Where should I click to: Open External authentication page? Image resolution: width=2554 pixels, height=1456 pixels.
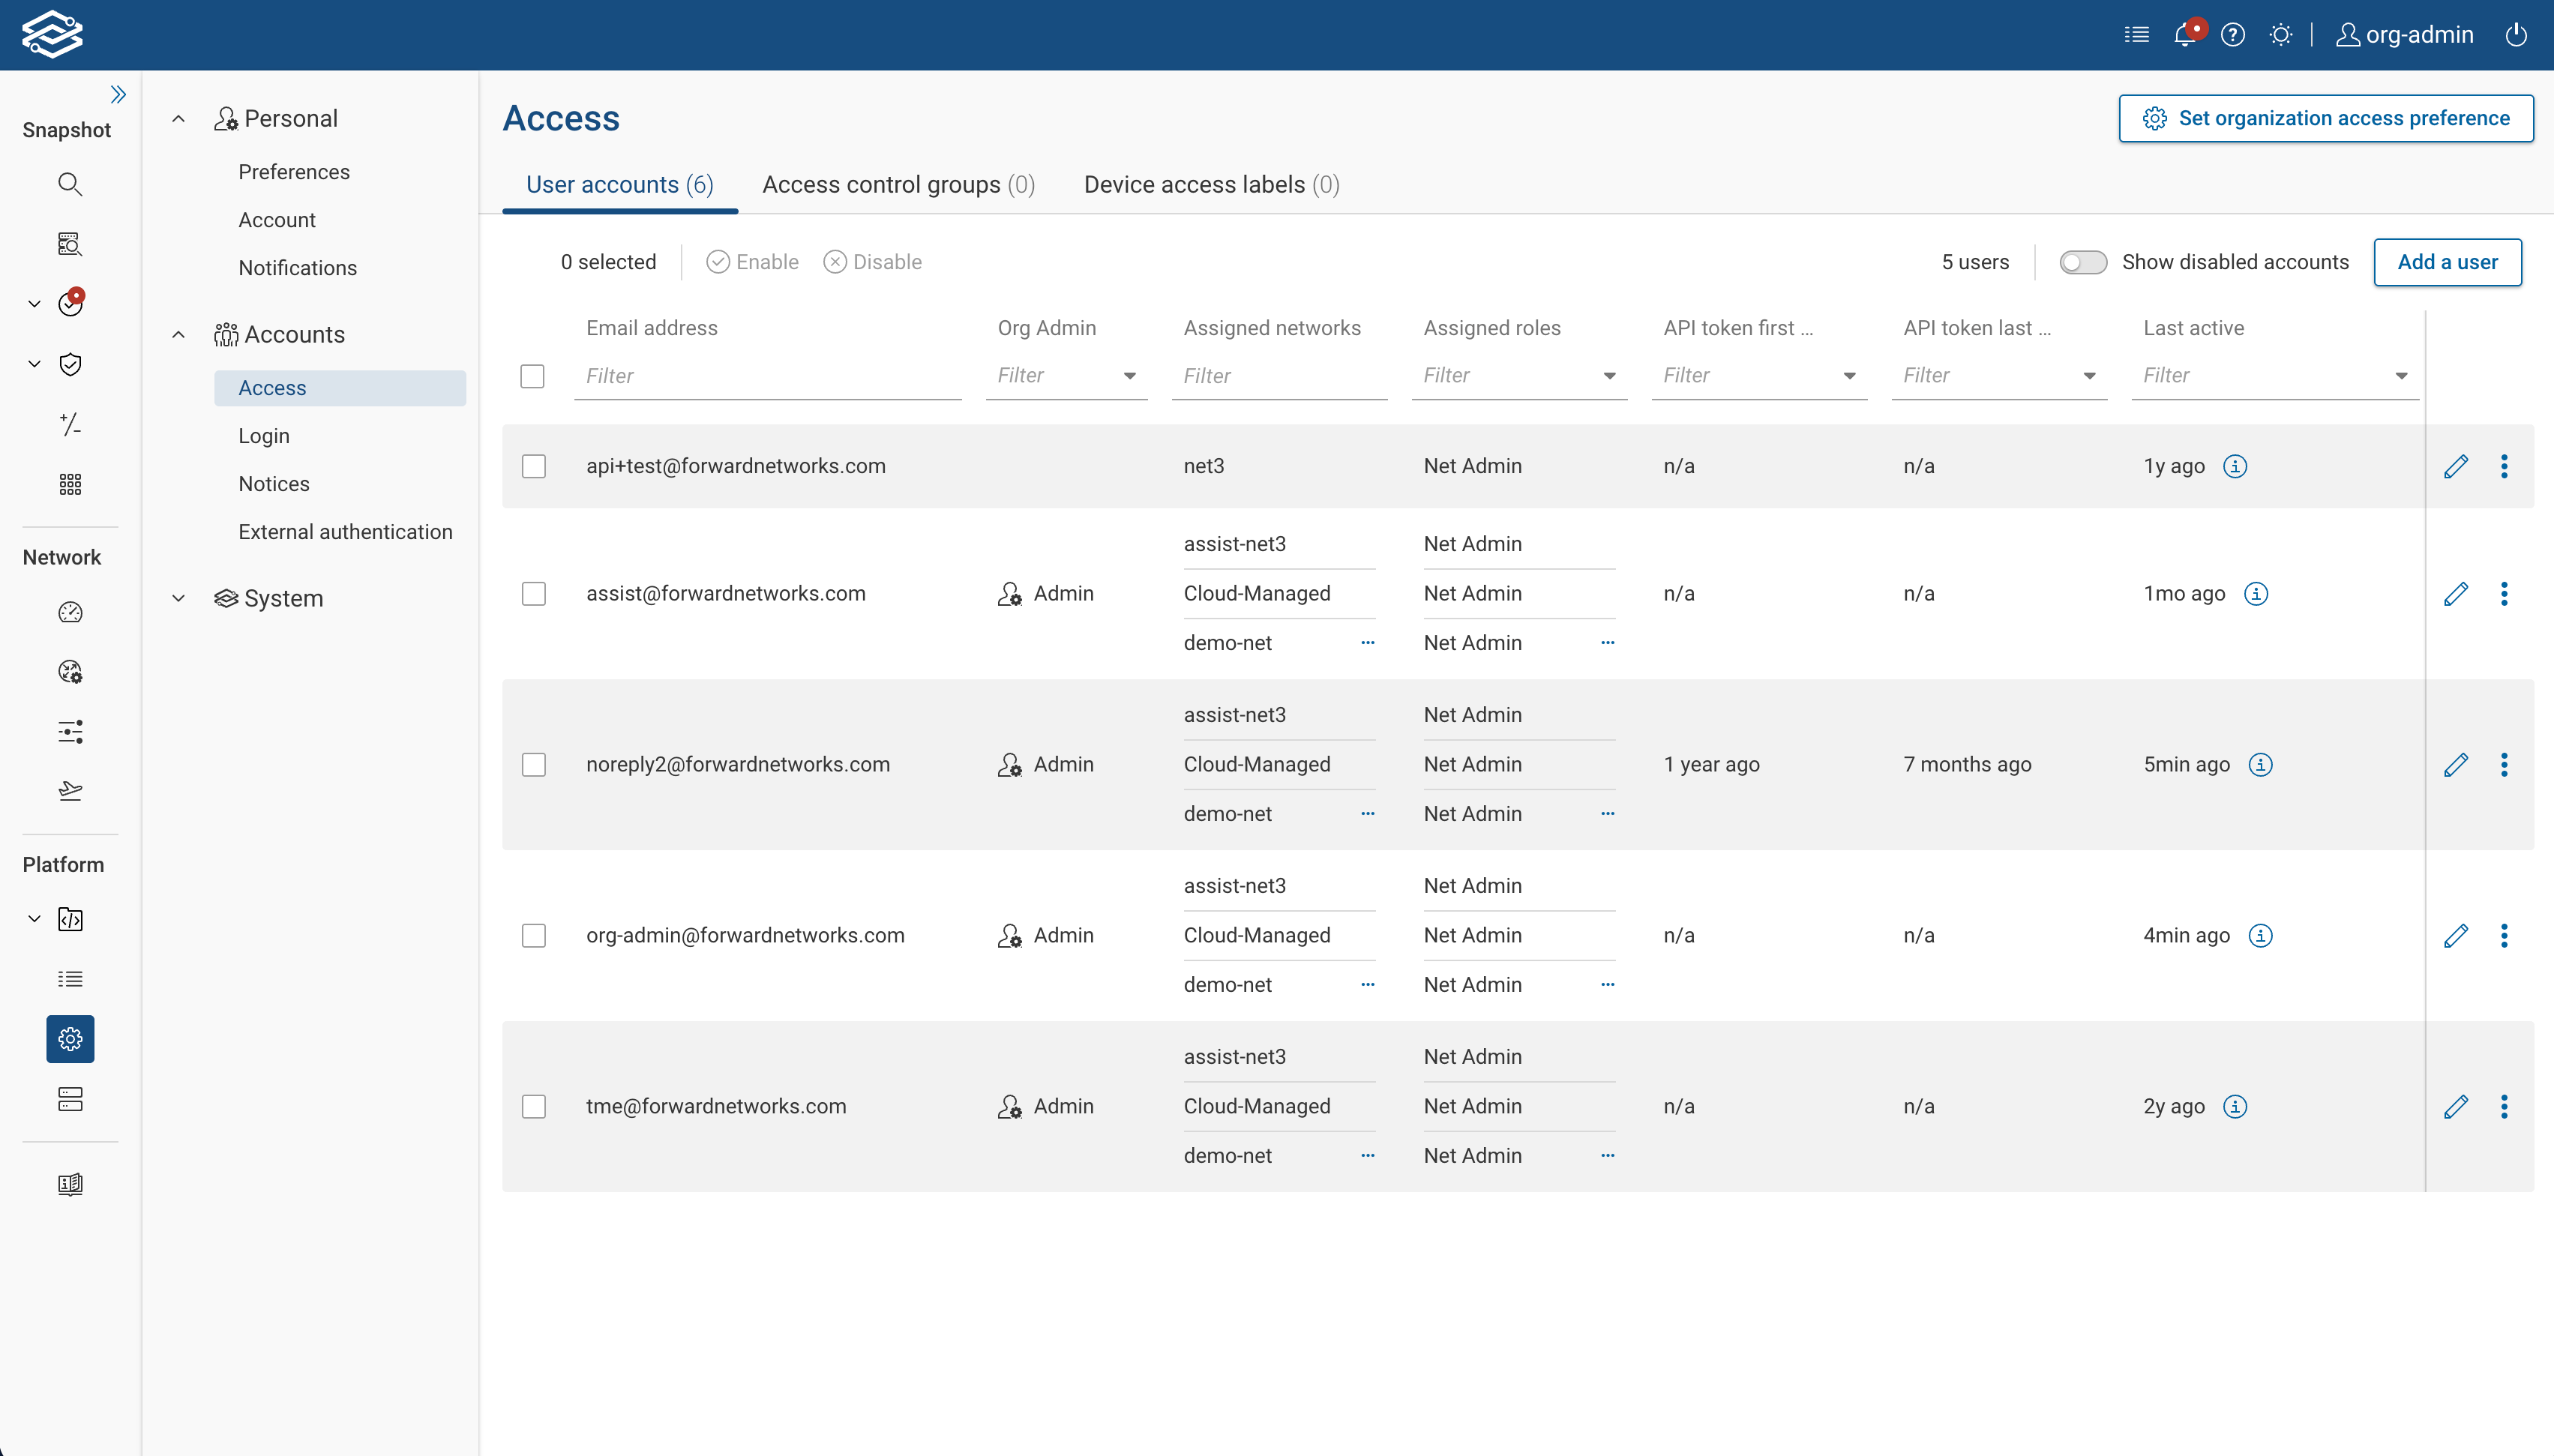345,532
